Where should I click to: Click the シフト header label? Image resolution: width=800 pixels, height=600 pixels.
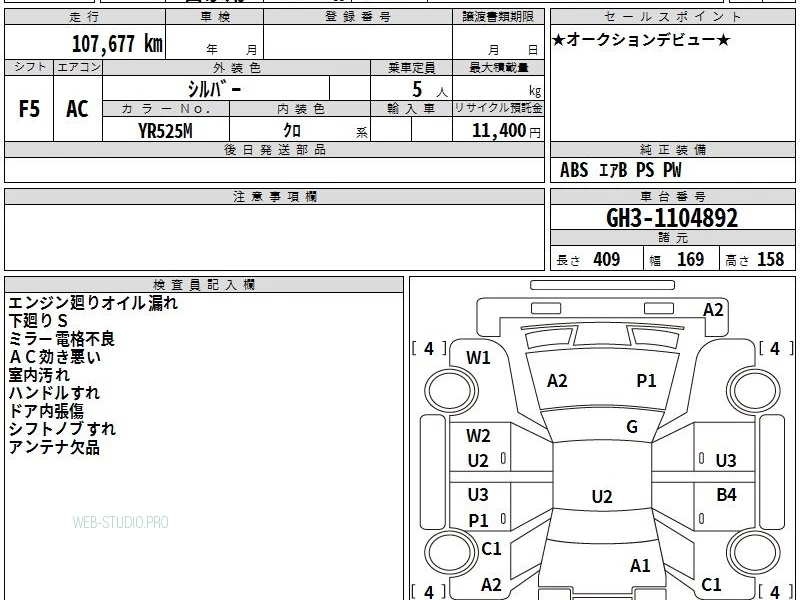[29, 67]
